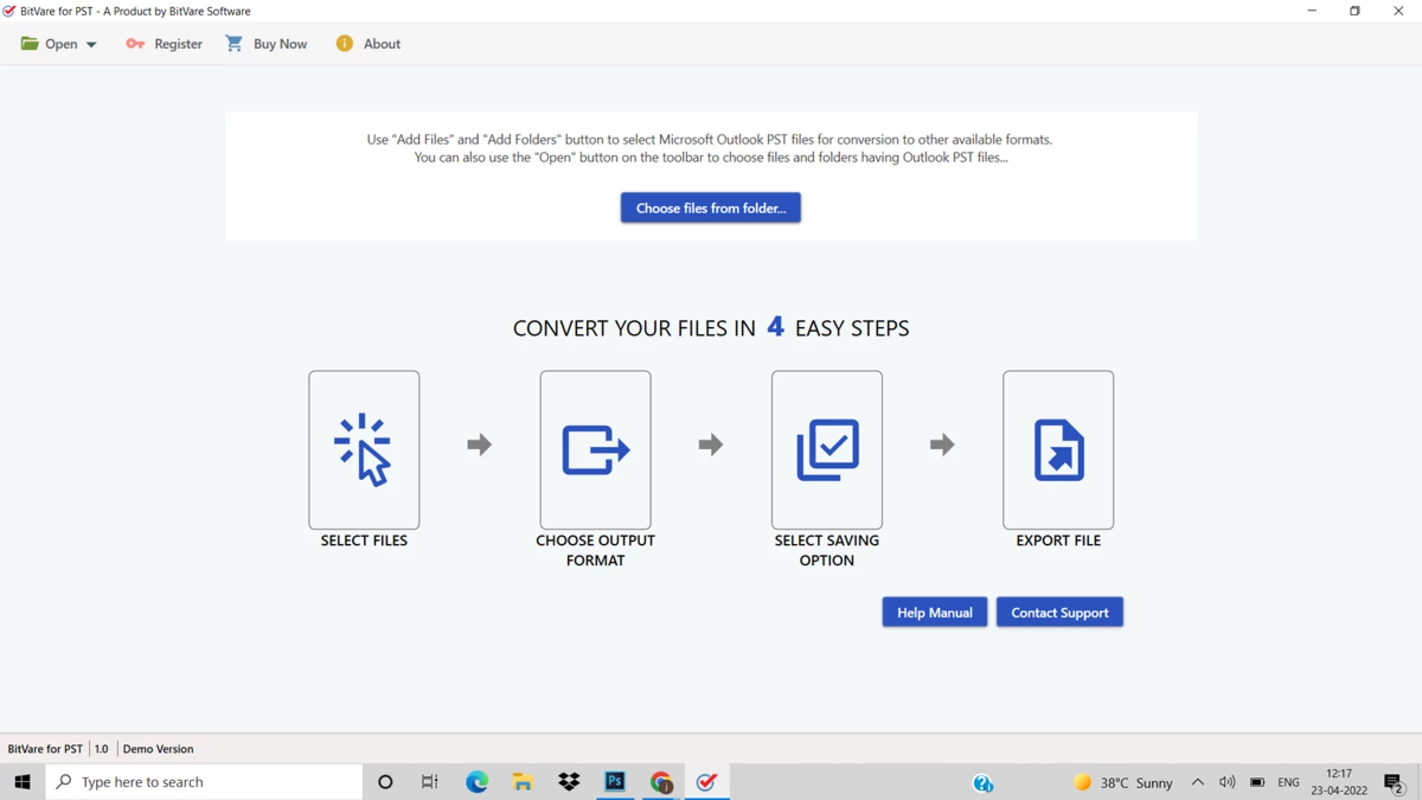The width and height of the screenshot is (1422, 800).
Task: Open Dropbox from the taskbar
Action: (569, 782)
